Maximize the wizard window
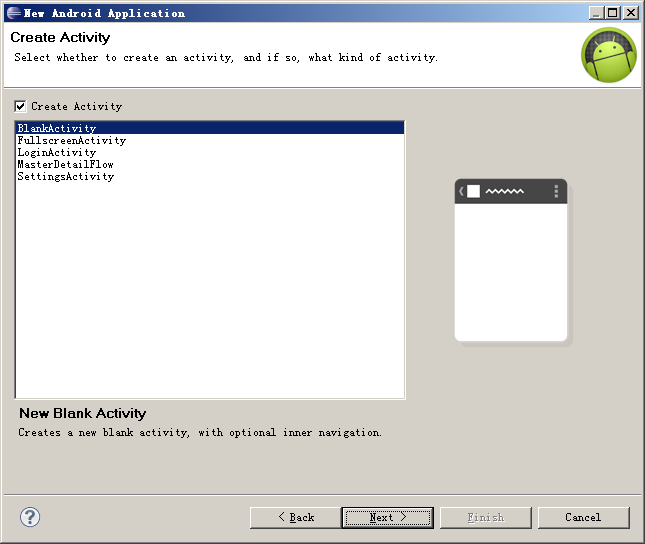645x544 pixels. pyautogui.click(x=613, y=13)
